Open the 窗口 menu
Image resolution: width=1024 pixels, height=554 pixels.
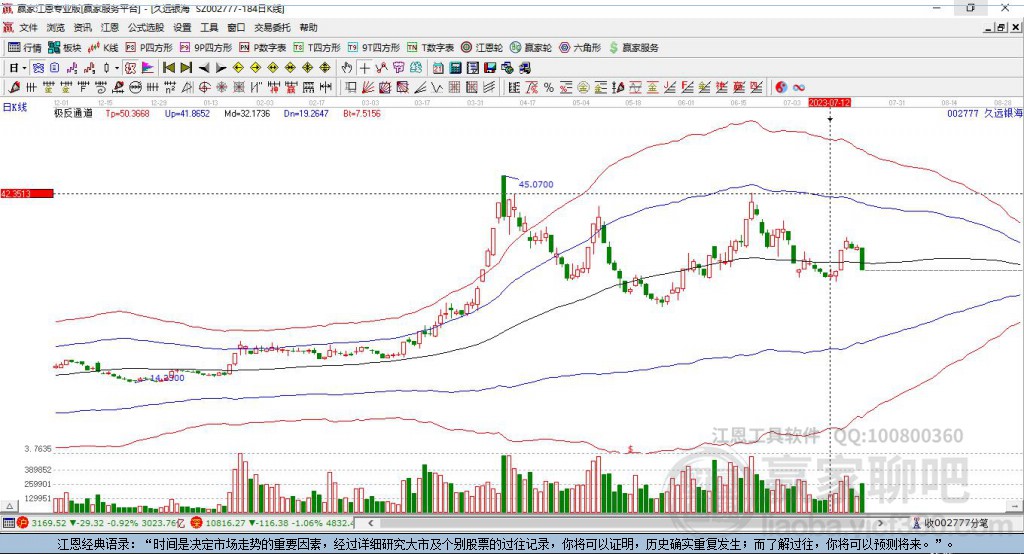tap(236, 27)
